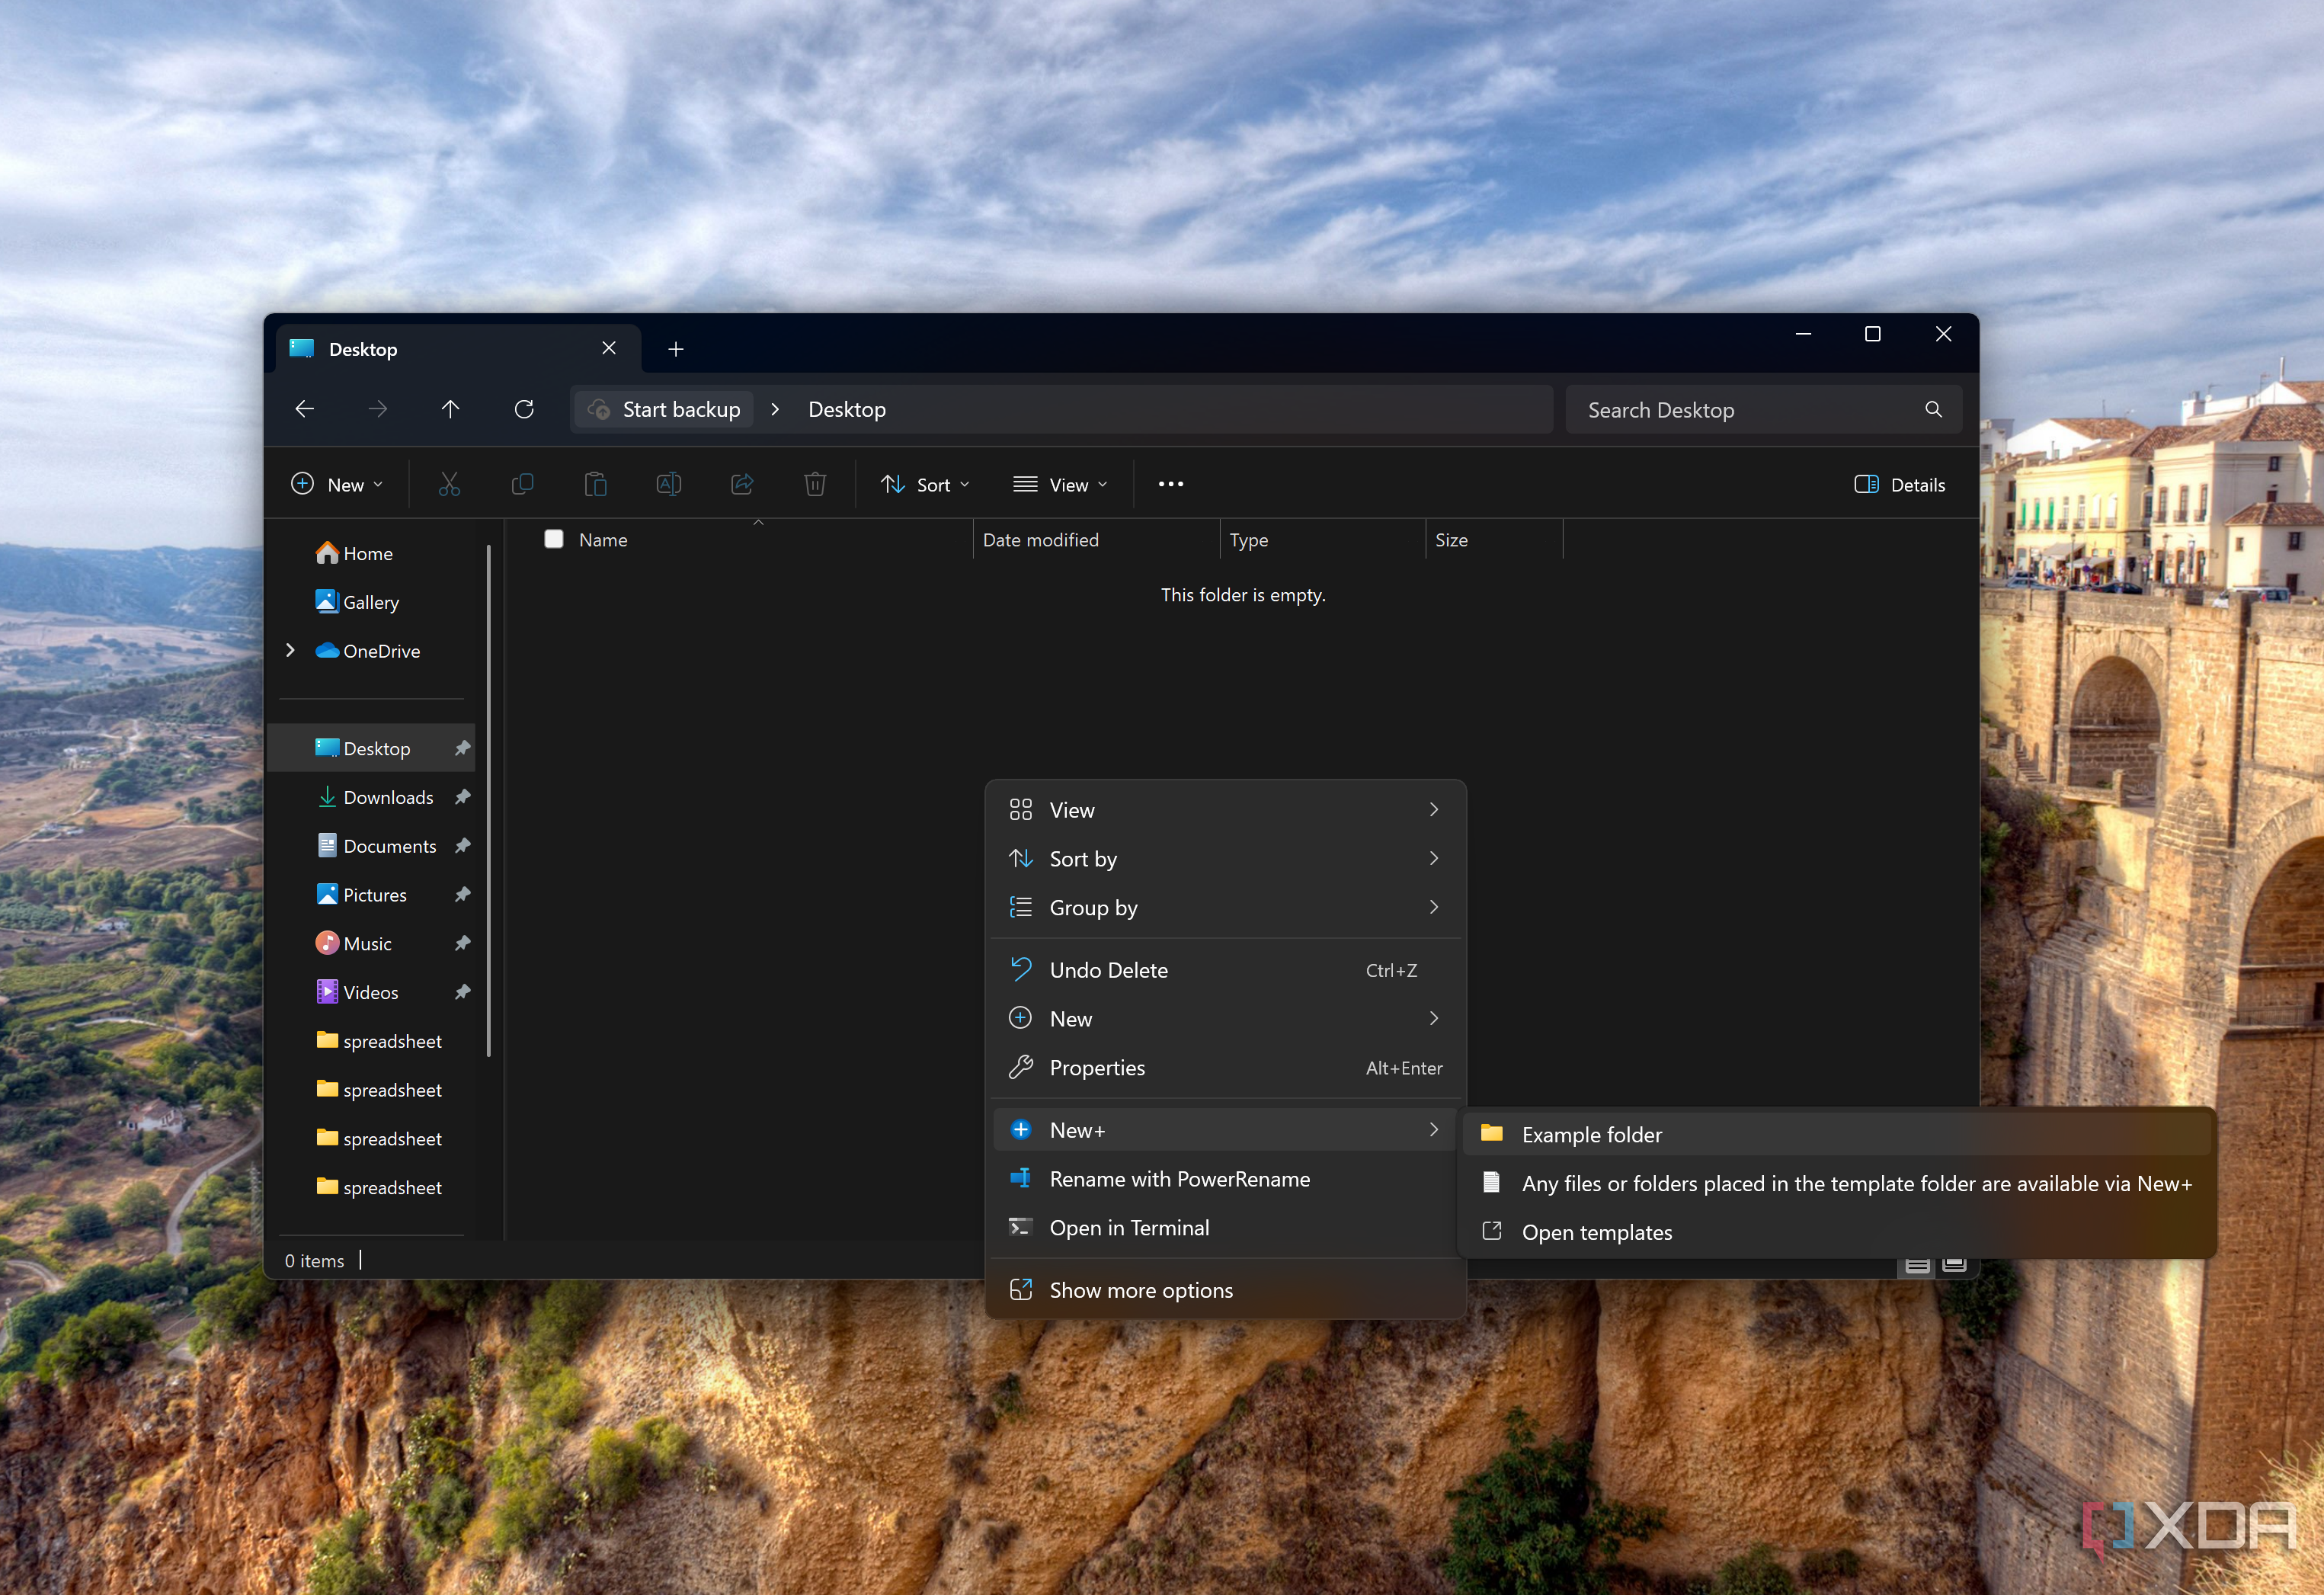Expand breadcrumb chevron before Desktop
The width and height of the screenshot is (2324, 1595).
(775, 409)
